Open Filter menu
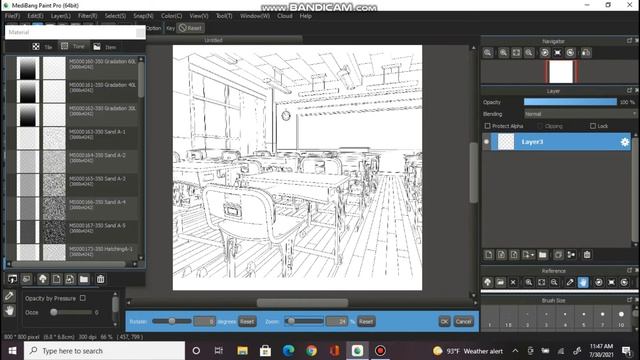This screenshot has width=640, height=360. pyautogui.click(x=87, y=16)
